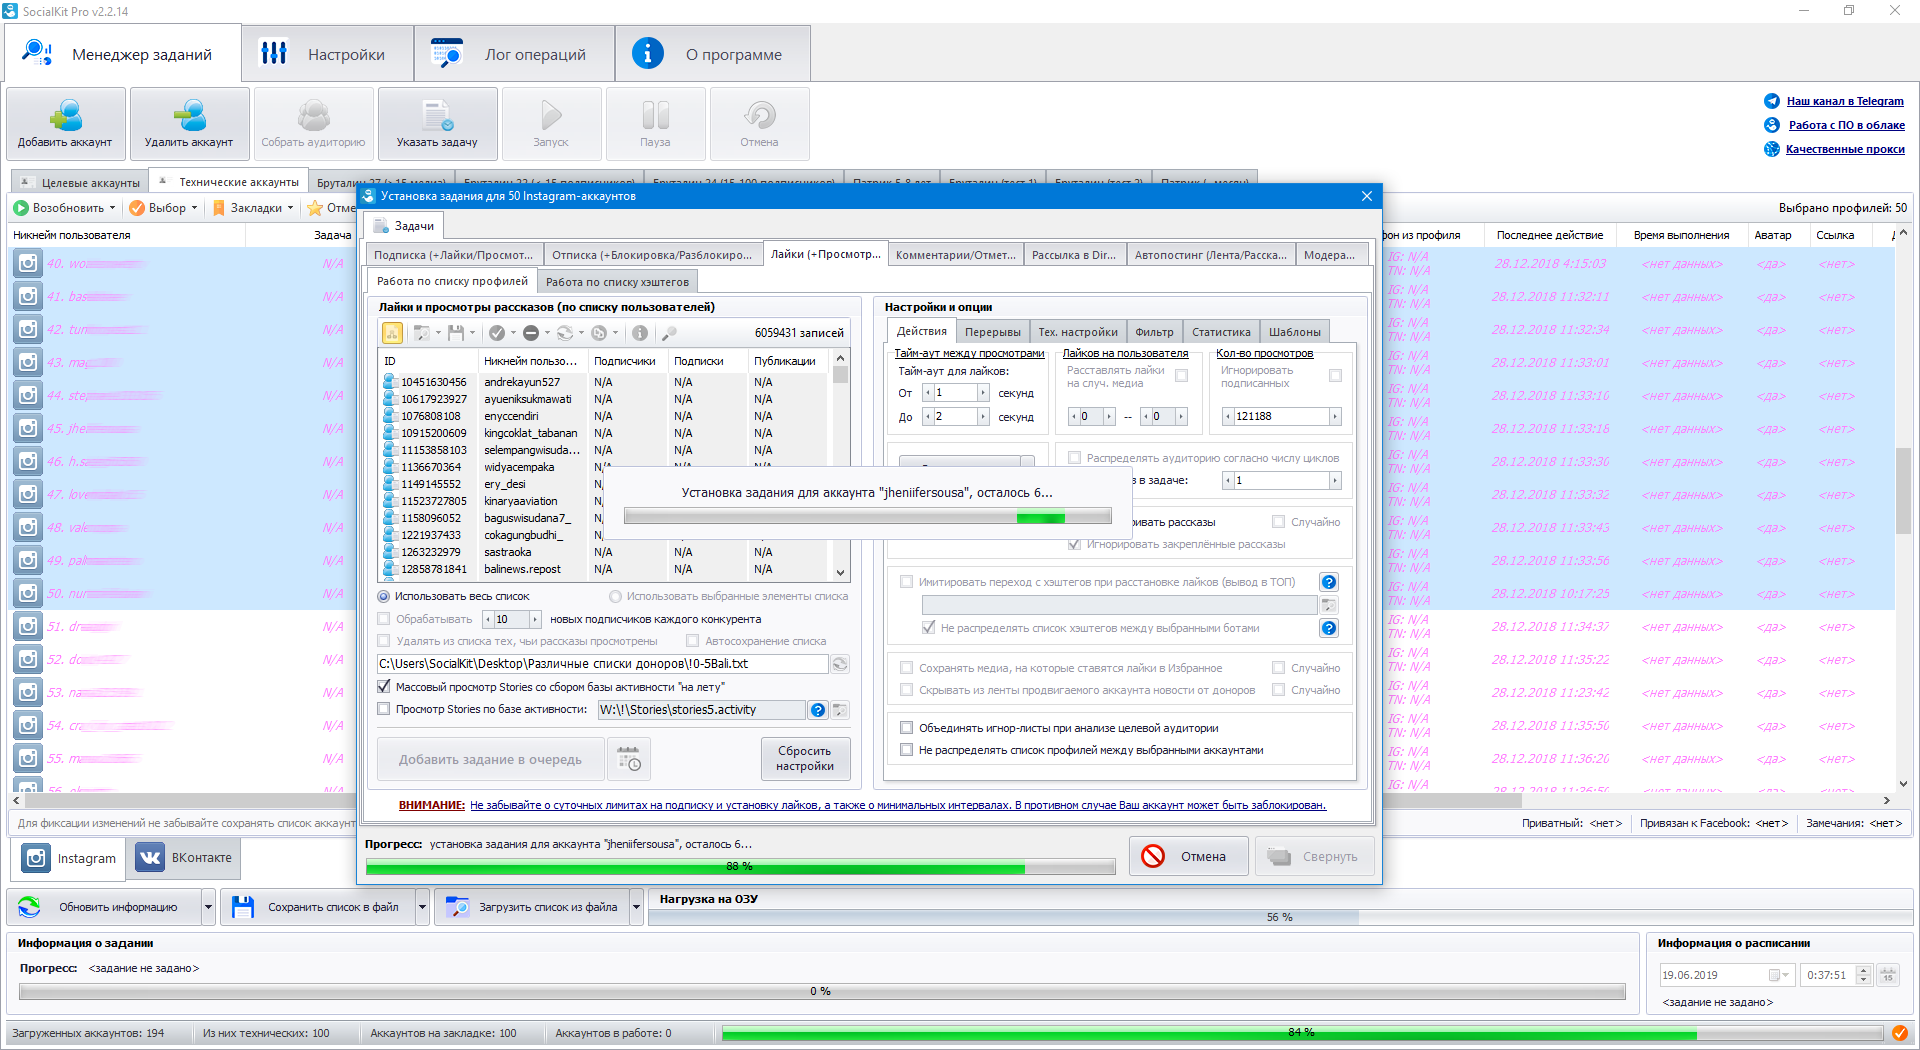
Task: Click the donors list file path field
Action: pyautogui.click(x=602, y=664)
